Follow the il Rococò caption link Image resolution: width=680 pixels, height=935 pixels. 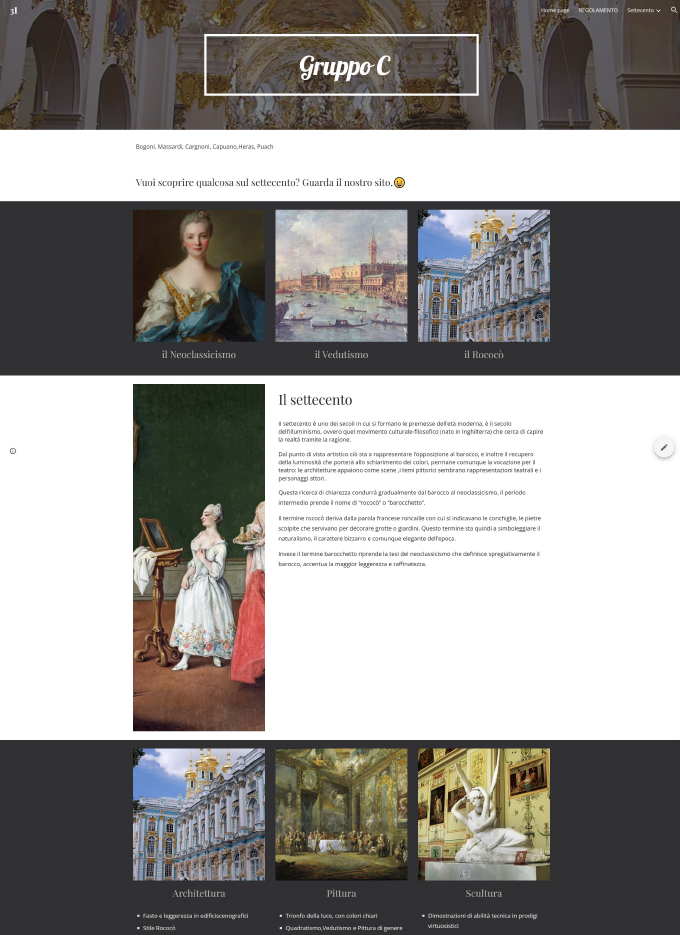click(x=484, y=354)
